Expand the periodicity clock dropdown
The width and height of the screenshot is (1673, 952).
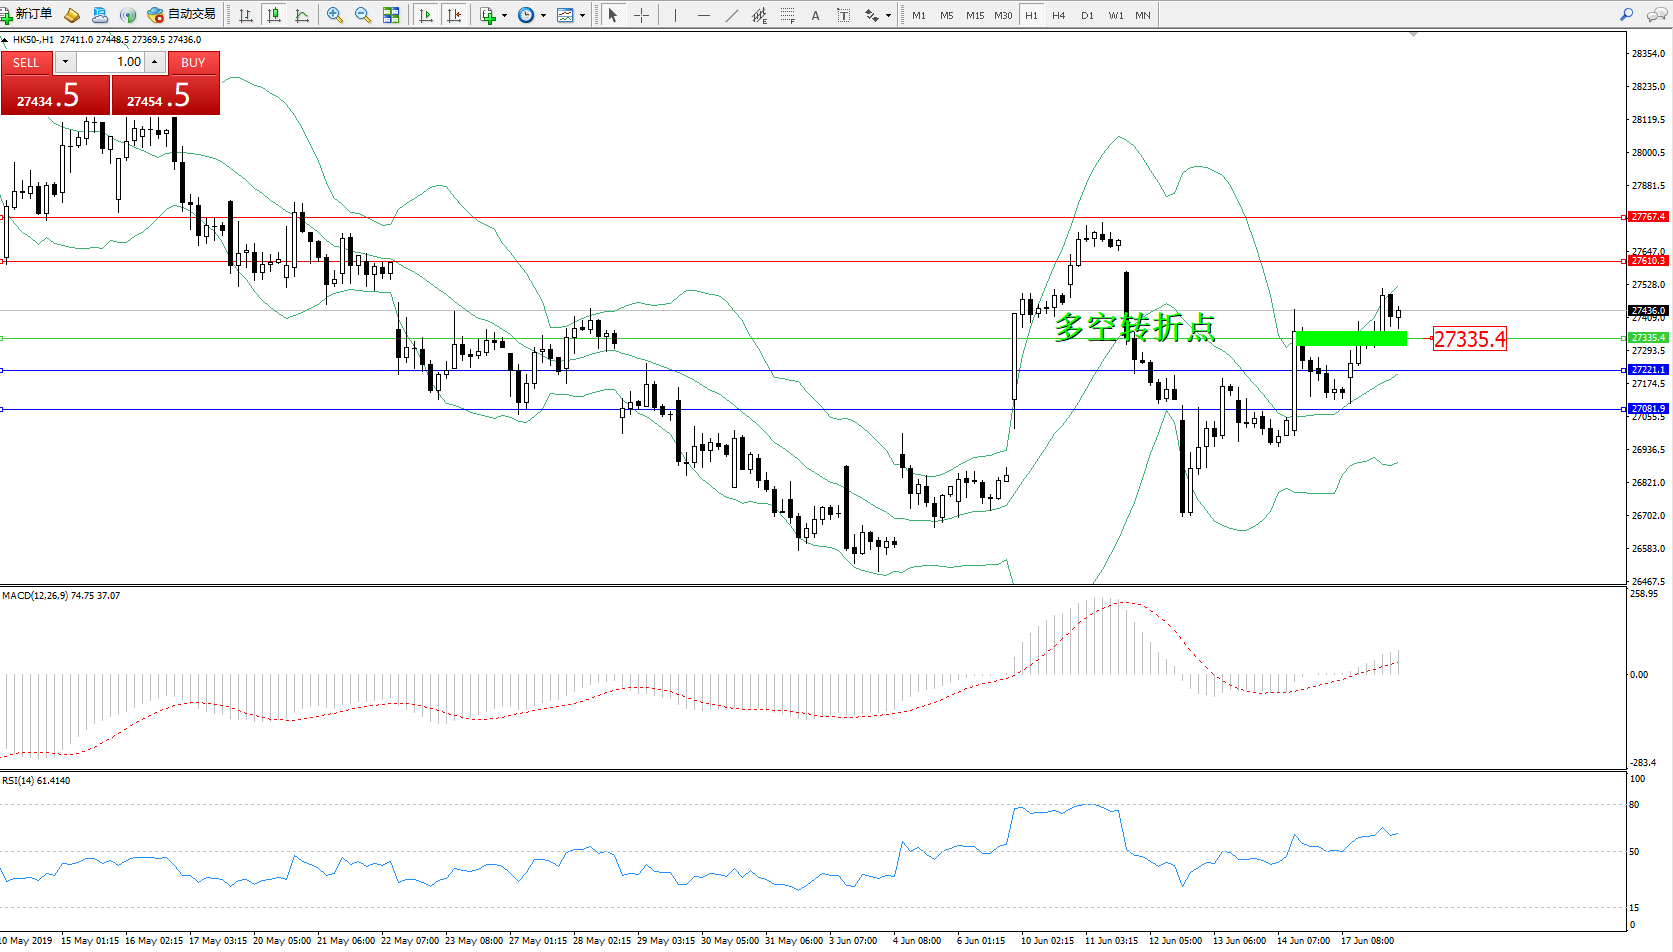[543, 15]
